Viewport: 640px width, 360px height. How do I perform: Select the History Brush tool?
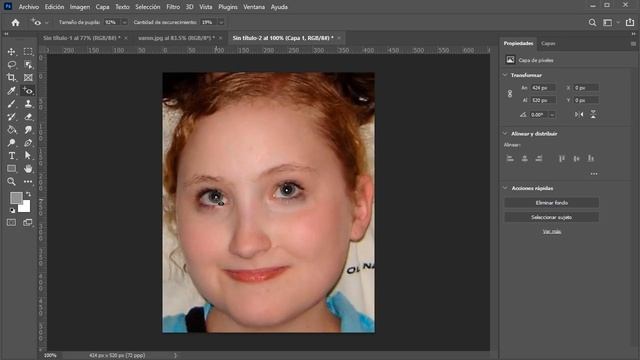tap(11, 117)
